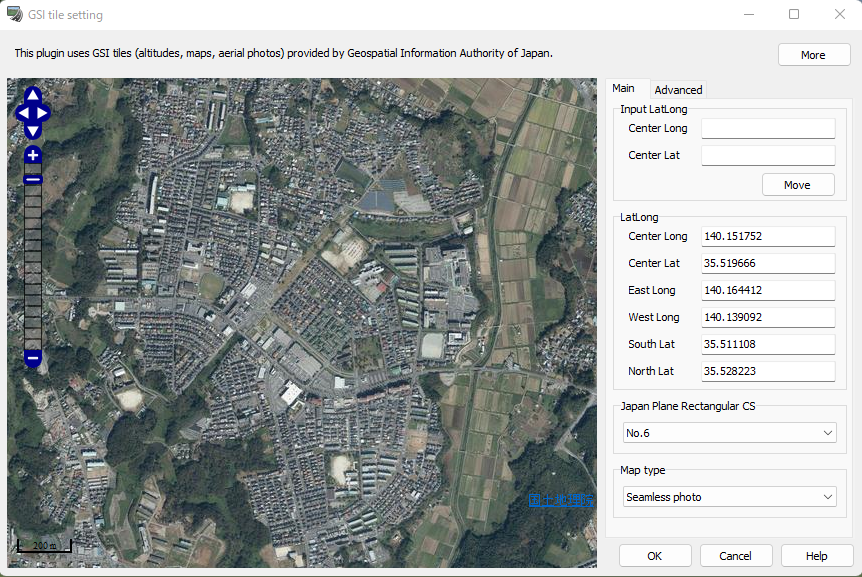Zoom in with the plus button
Viewport: 862px width, 577px height.
(33, 156)
